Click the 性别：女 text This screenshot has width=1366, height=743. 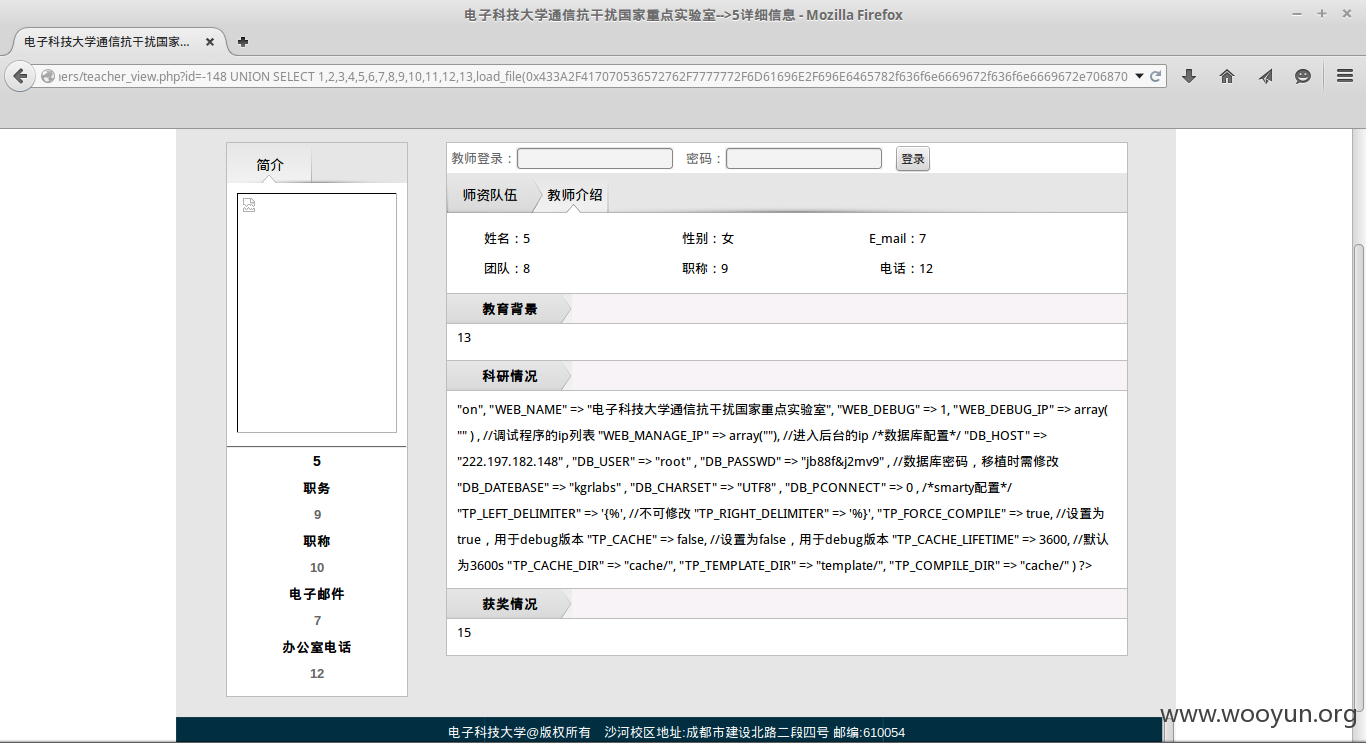click(x=708, y=238)
